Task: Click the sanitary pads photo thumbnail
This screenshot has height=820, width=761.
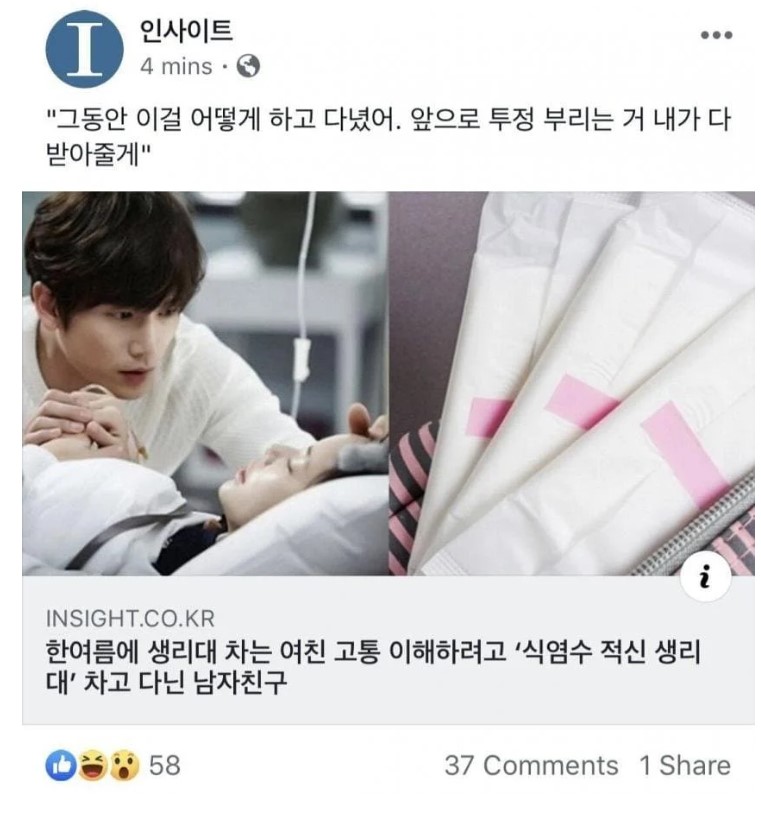Action: [x=572, y=383]
